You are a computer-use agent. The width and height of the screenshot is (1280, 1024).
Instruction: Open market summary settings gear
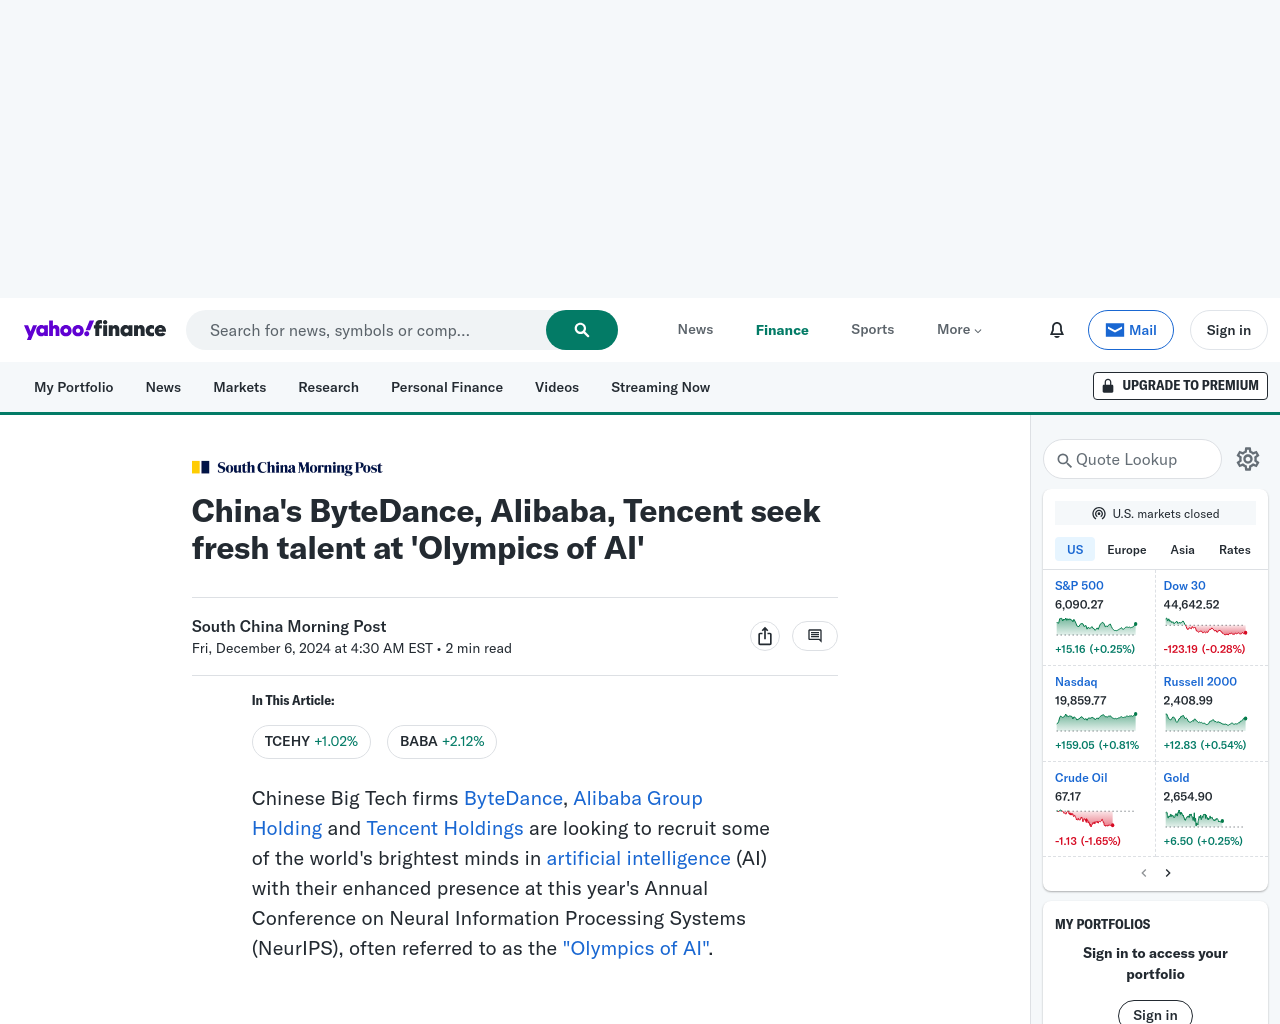[x=1248, y=459]
